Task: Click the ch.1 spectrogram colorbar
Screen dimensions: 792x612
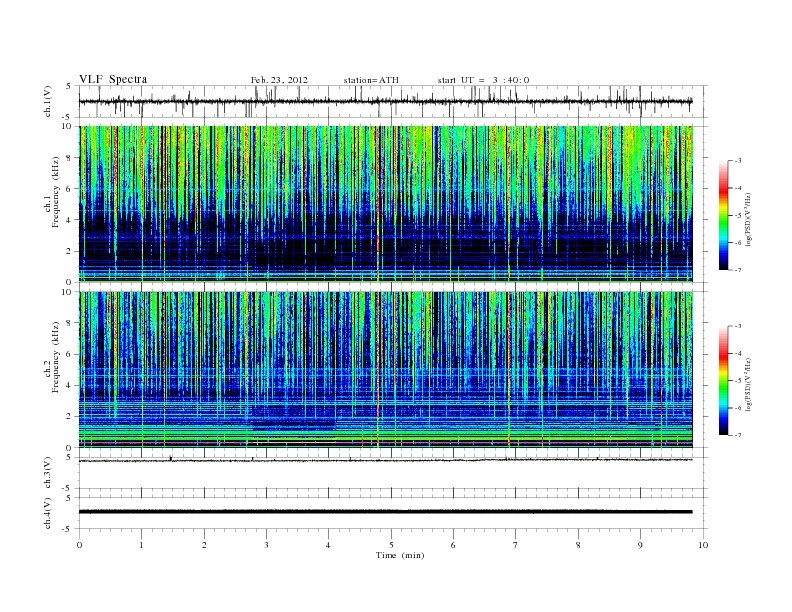Action: coord(724,216)
